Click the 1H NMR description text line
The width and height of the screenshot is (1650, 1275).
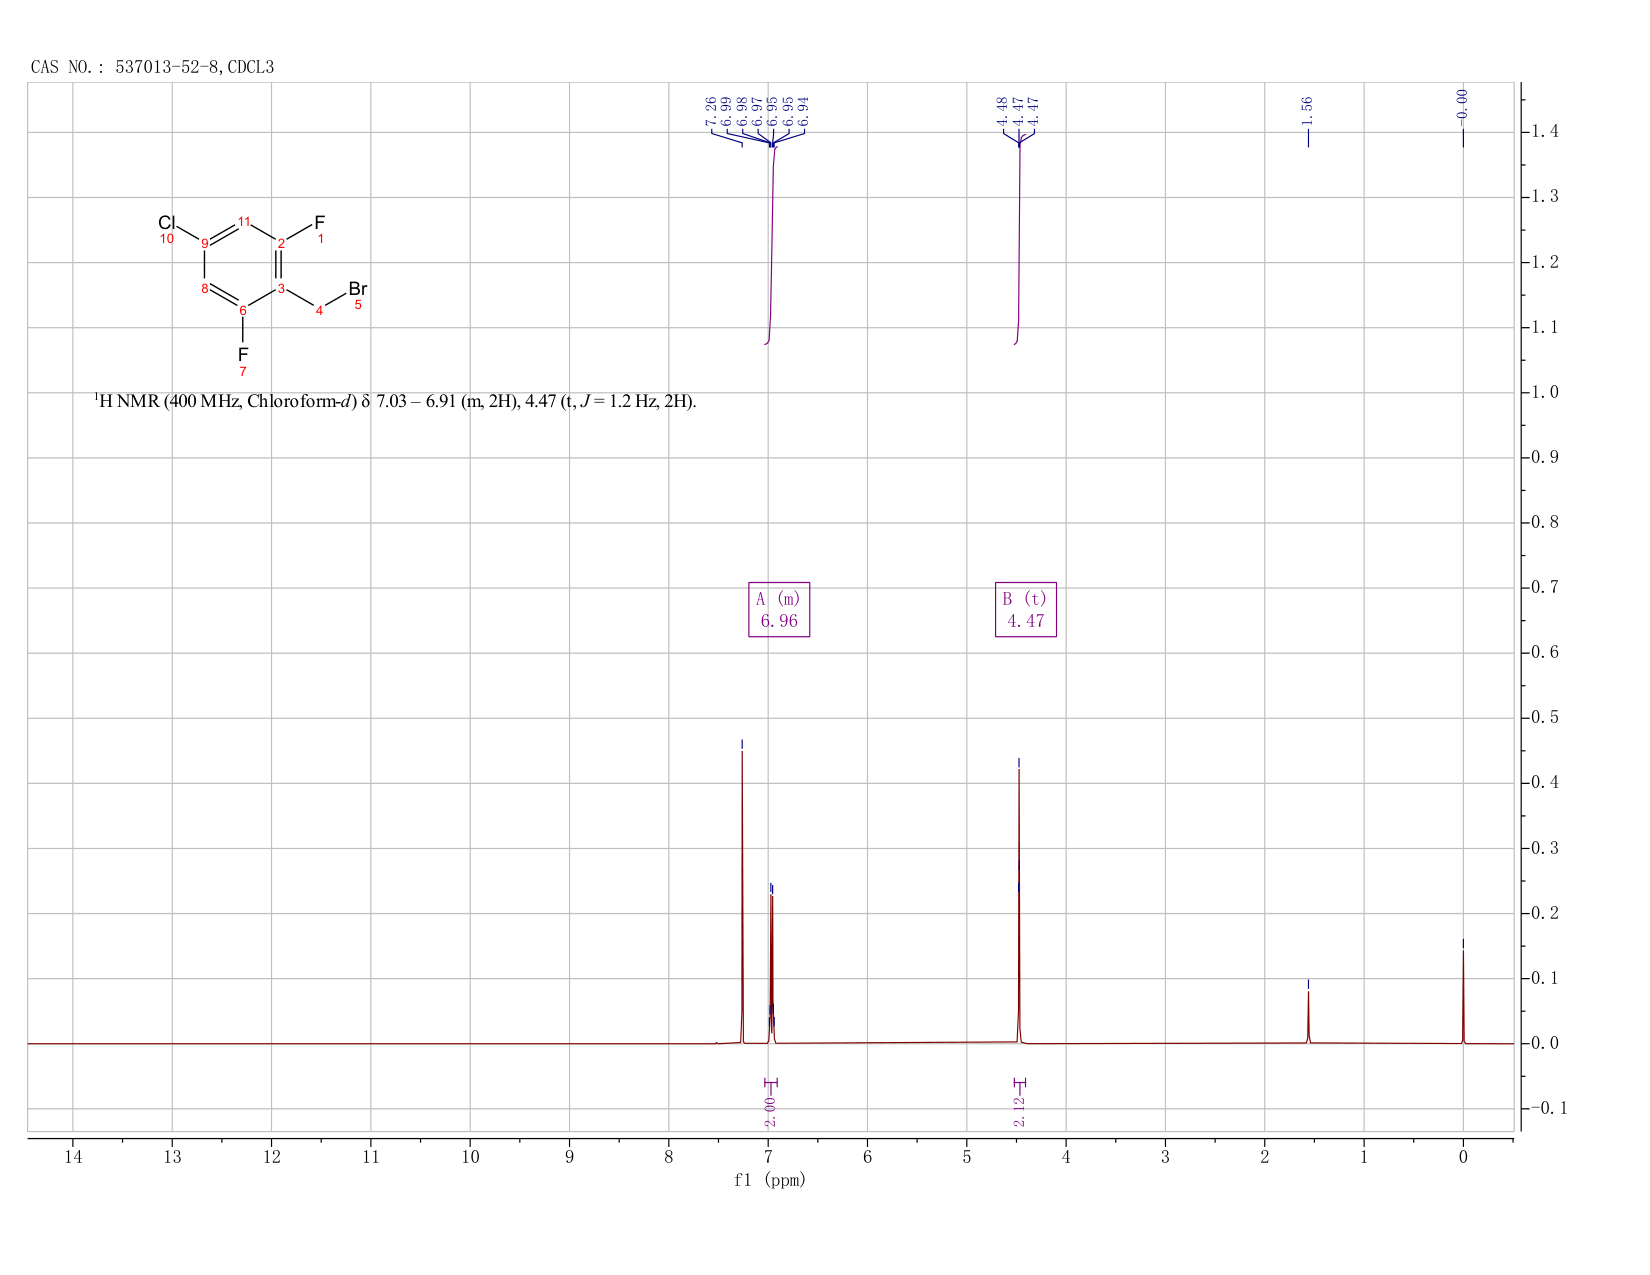click(x=395, y=402)
